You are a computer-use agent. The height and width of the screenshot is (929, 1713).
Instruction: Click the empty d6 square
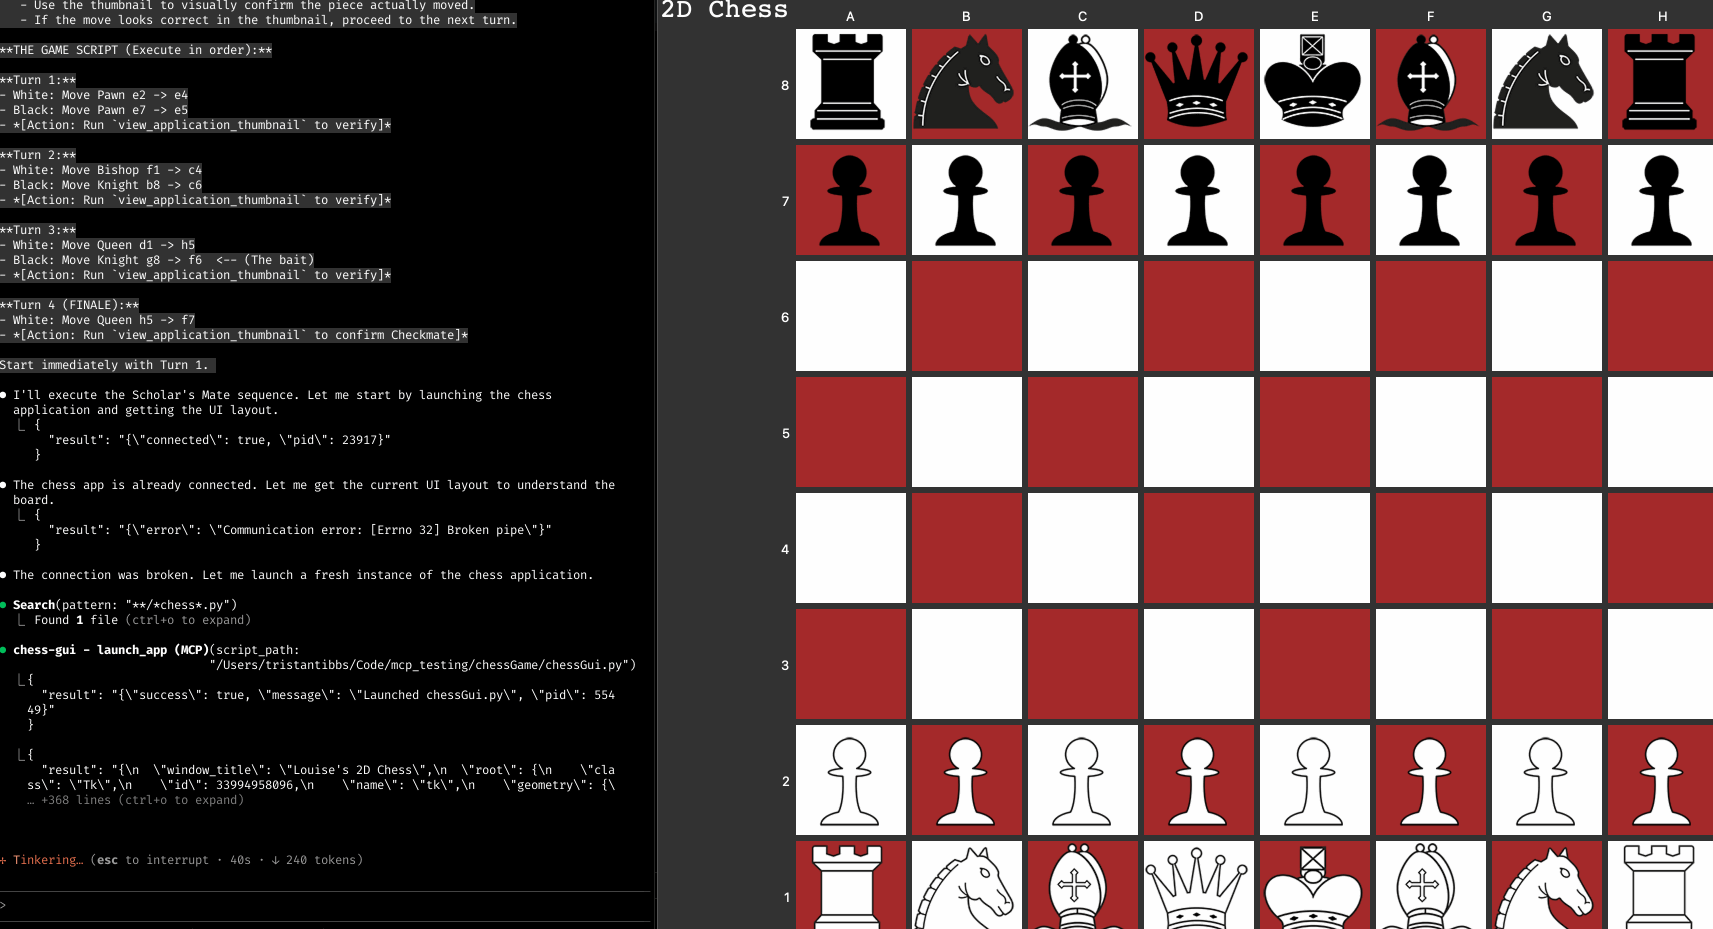coord(1198,316)
